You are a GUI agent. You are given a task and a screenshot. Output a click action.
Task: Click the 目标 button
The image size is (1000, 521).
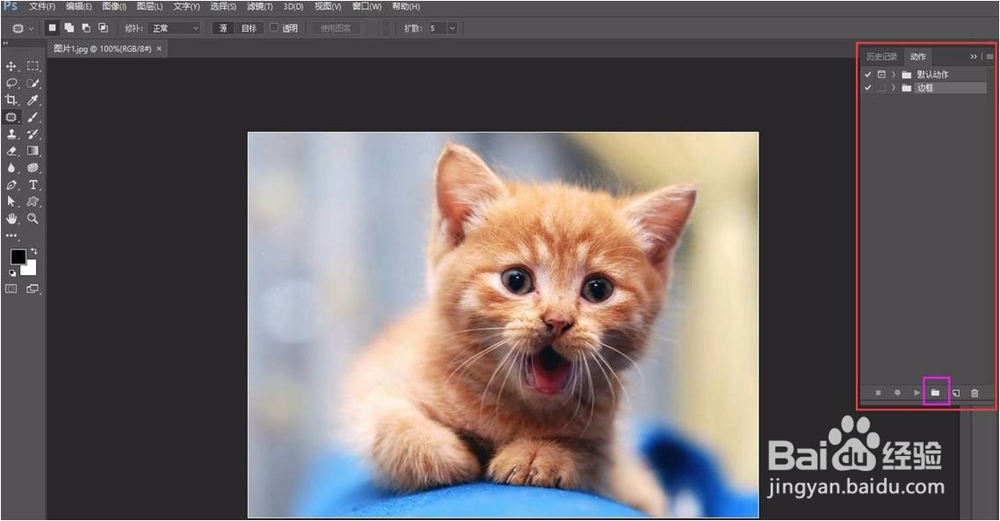249,28
